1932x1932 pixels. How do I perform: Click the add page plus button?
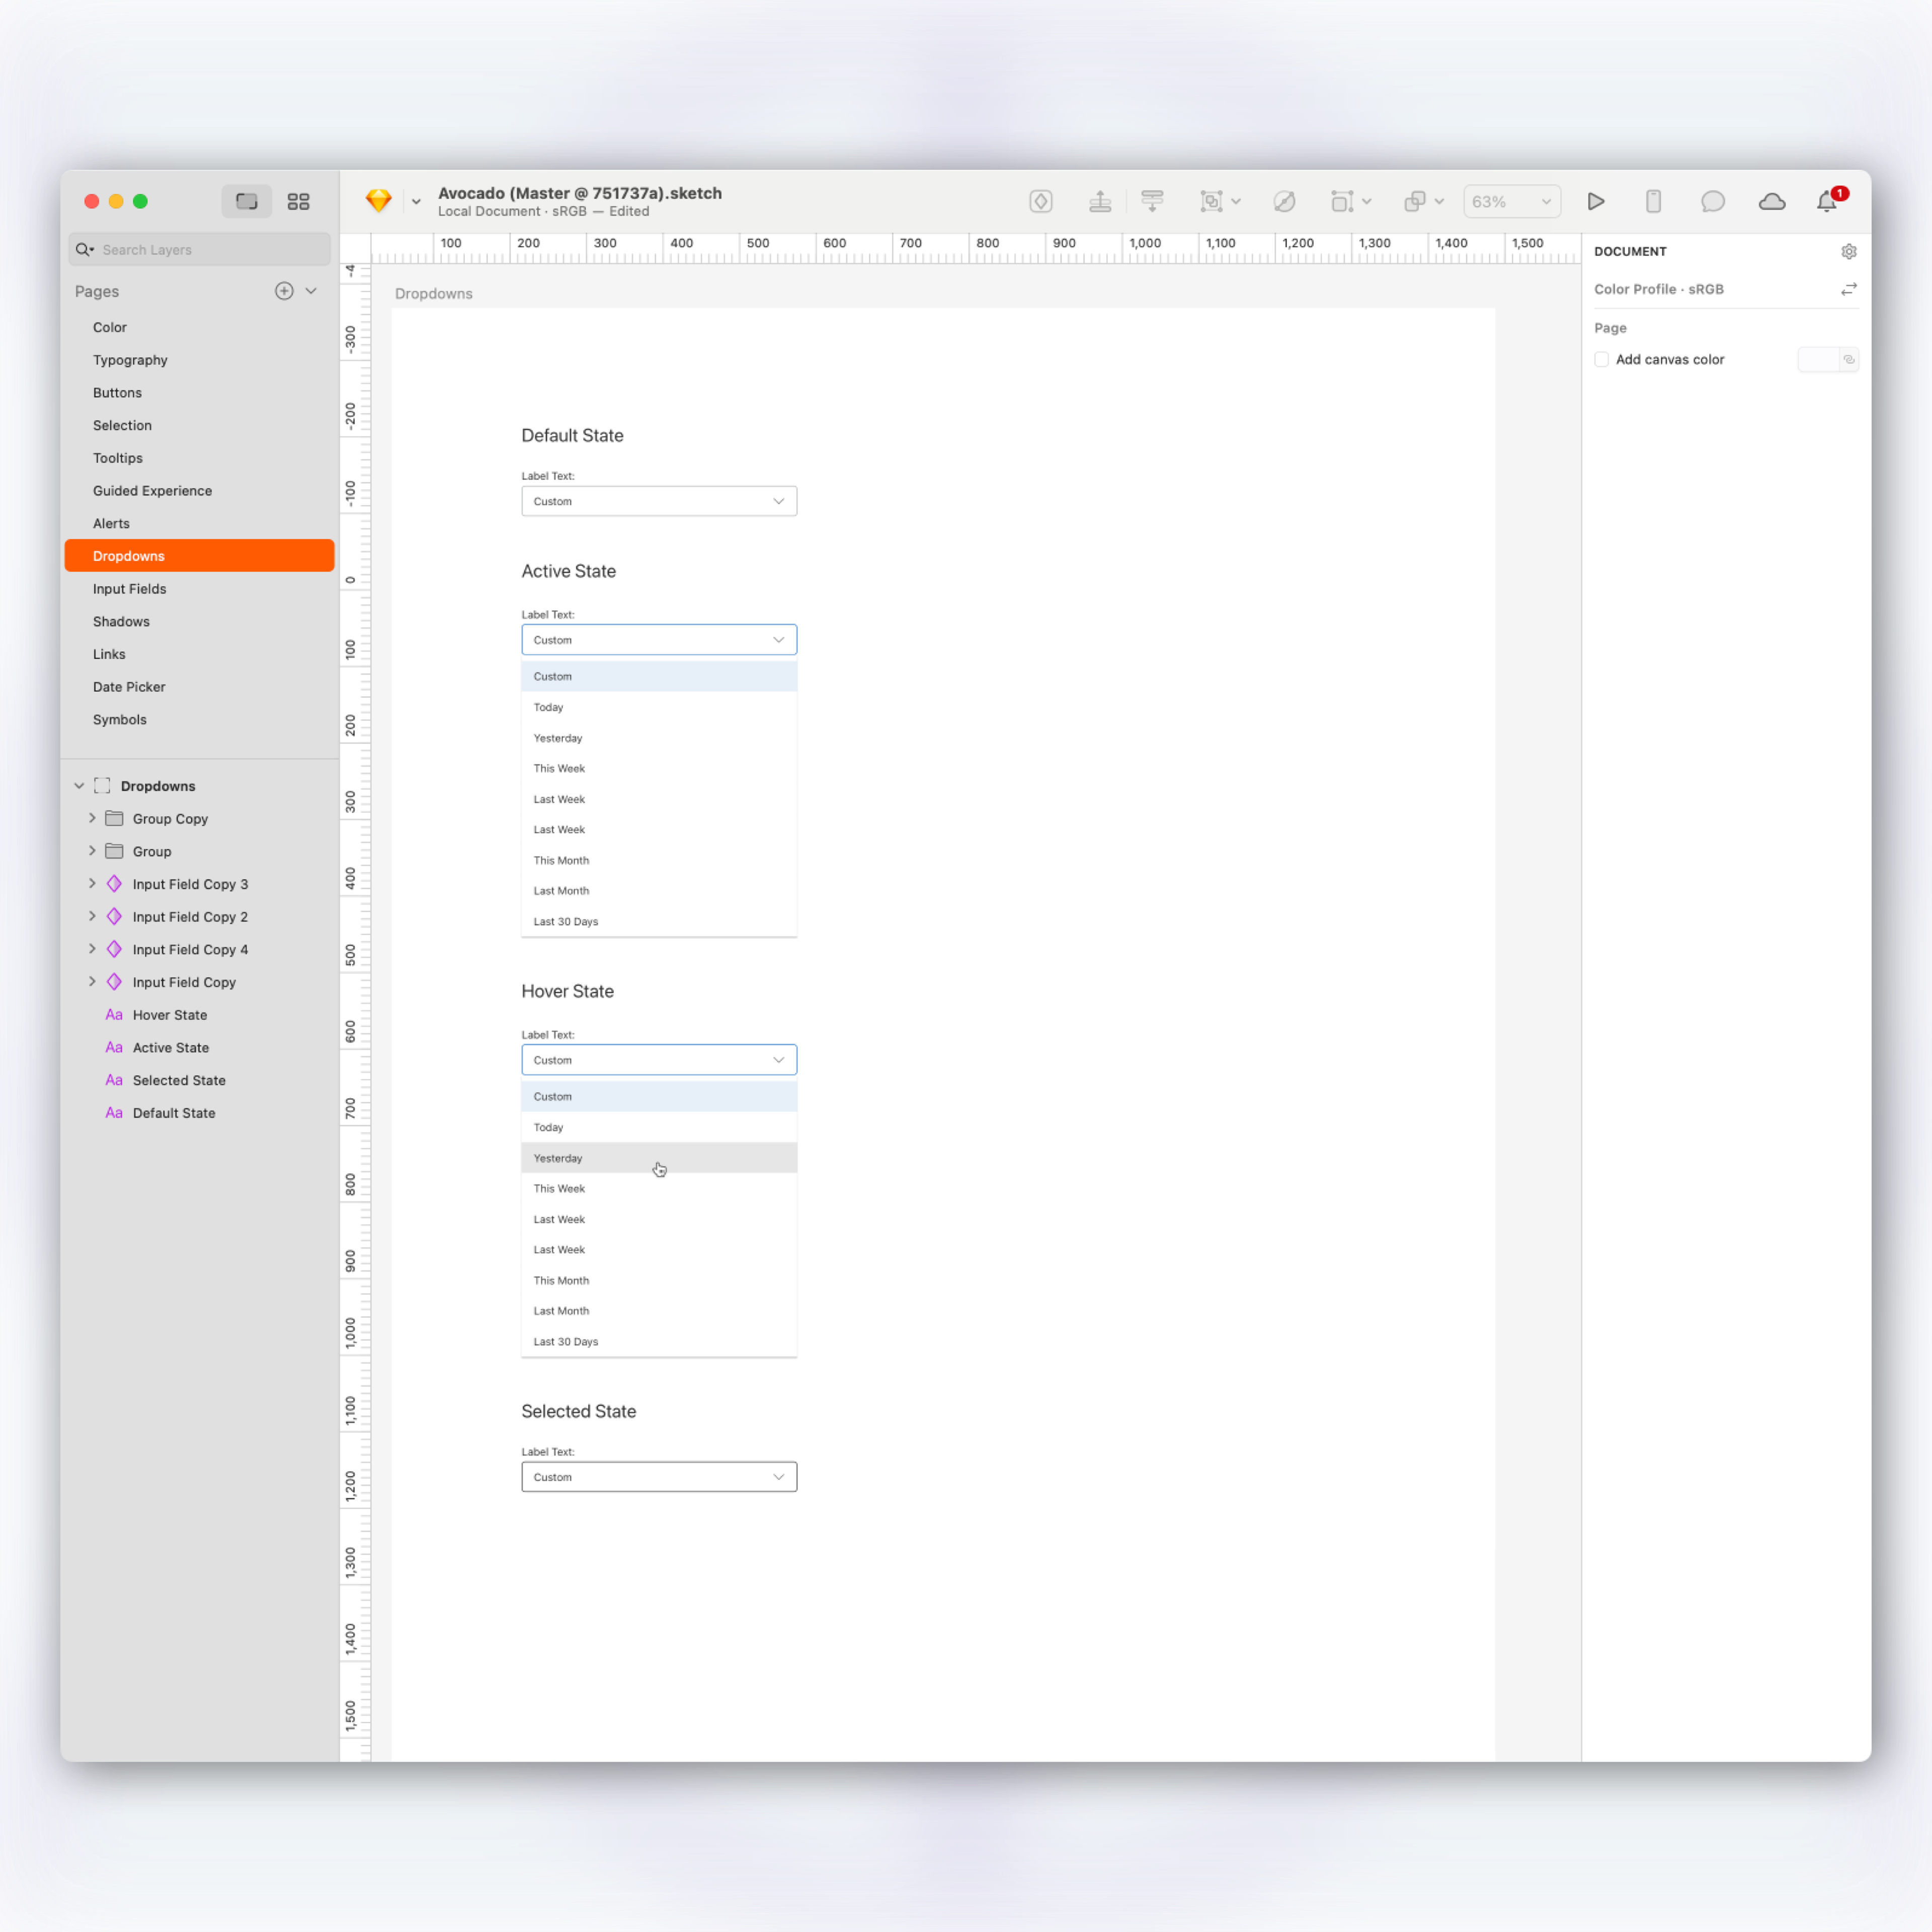(x=284, y=291)
